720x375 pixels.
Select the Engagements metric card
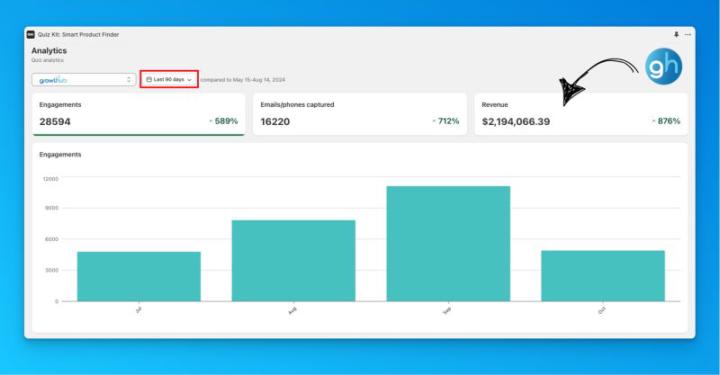(138, 114)
